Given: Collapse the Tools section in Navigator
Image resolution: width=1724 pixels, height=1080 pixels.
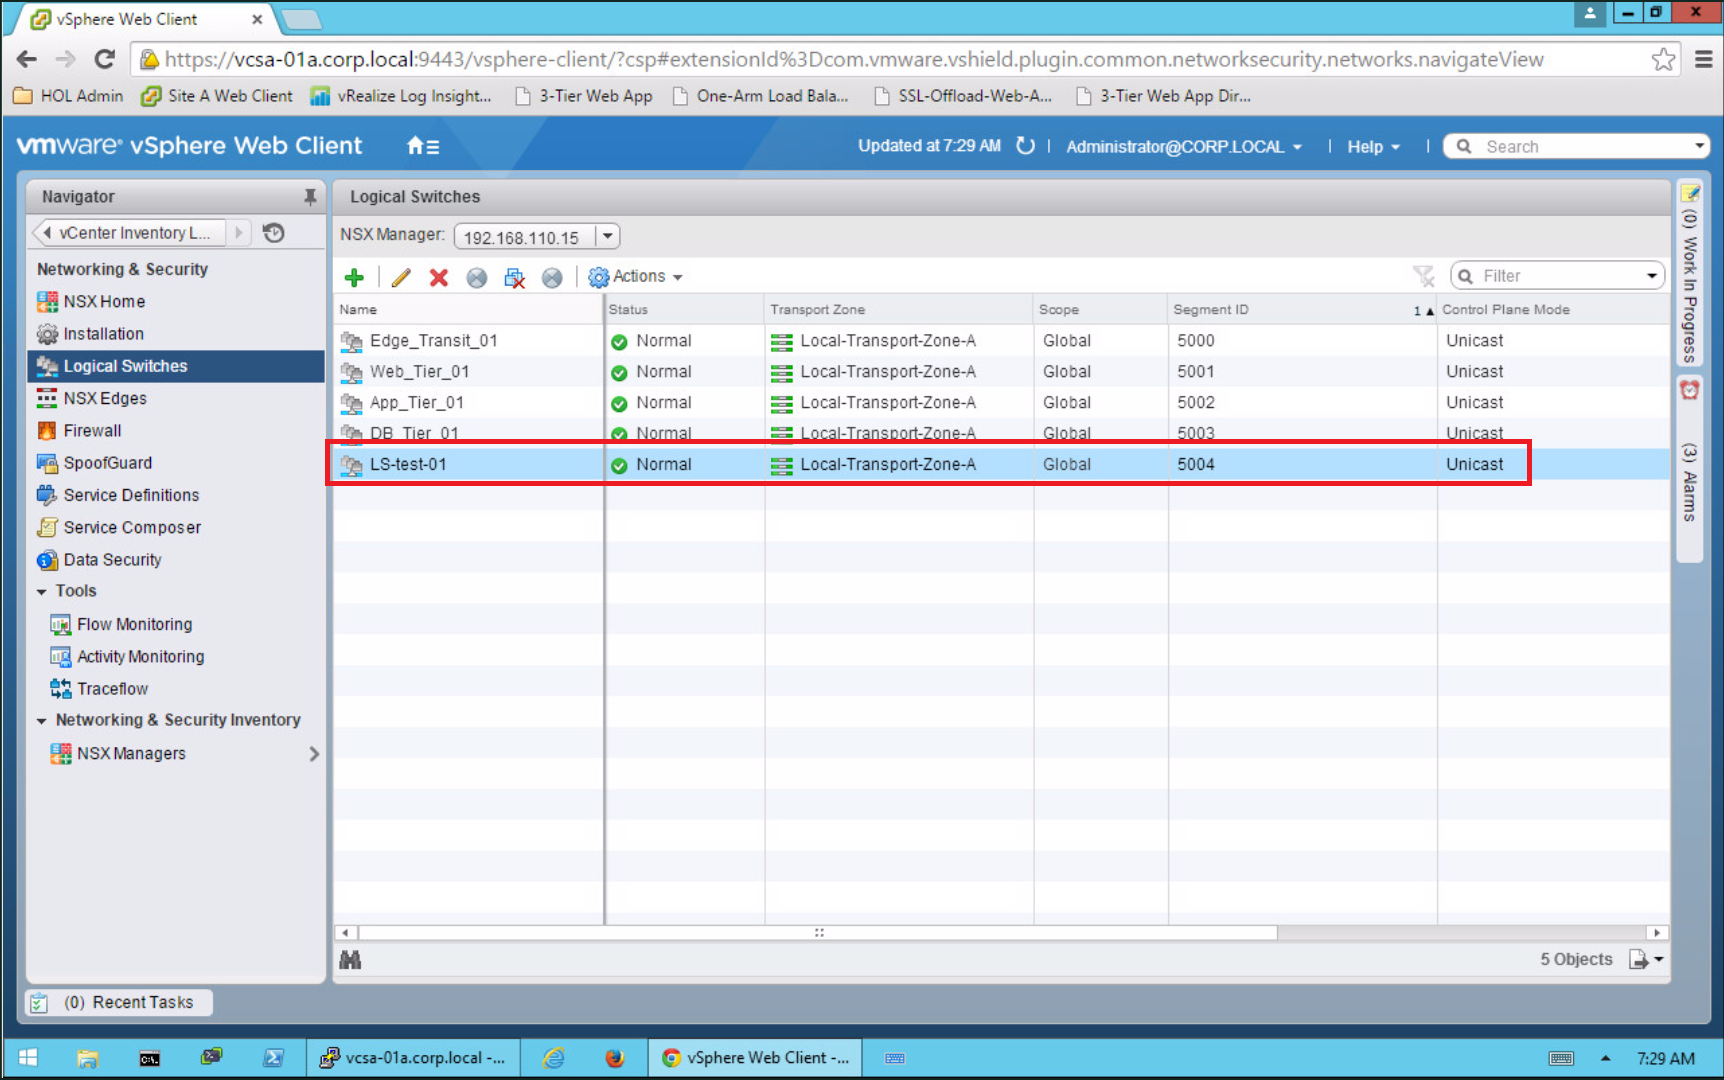Looking at the screenshot, I should click(x=42, y=592).
